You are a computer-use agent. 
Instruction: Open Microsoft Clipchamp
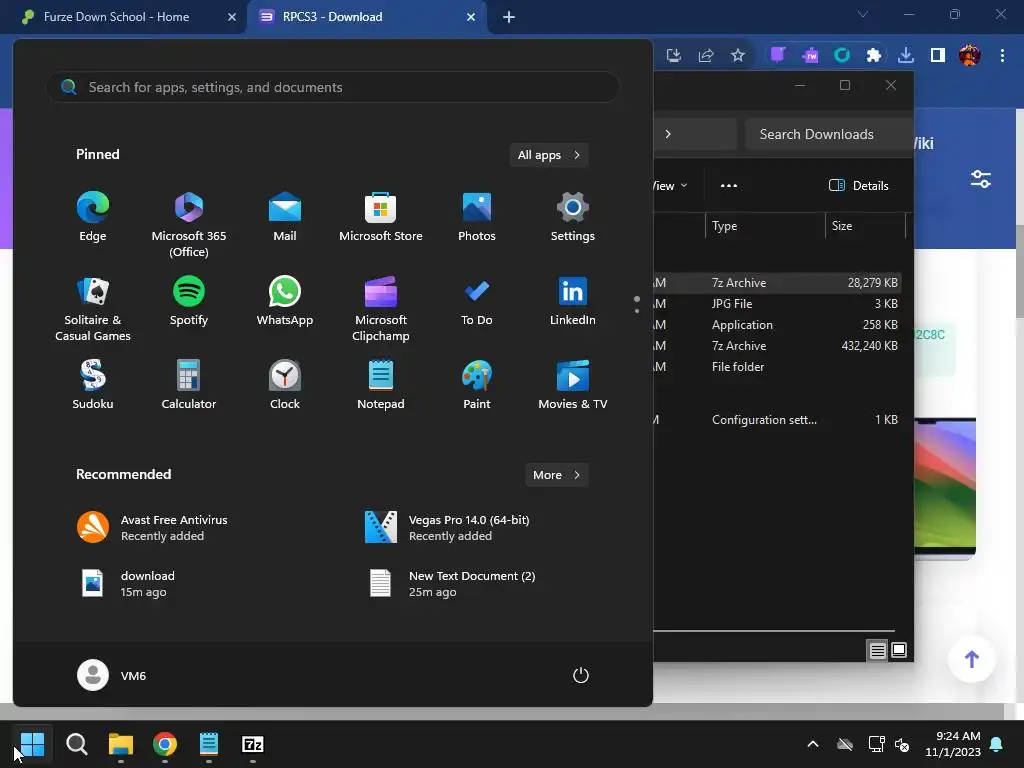tap(381, 308)
